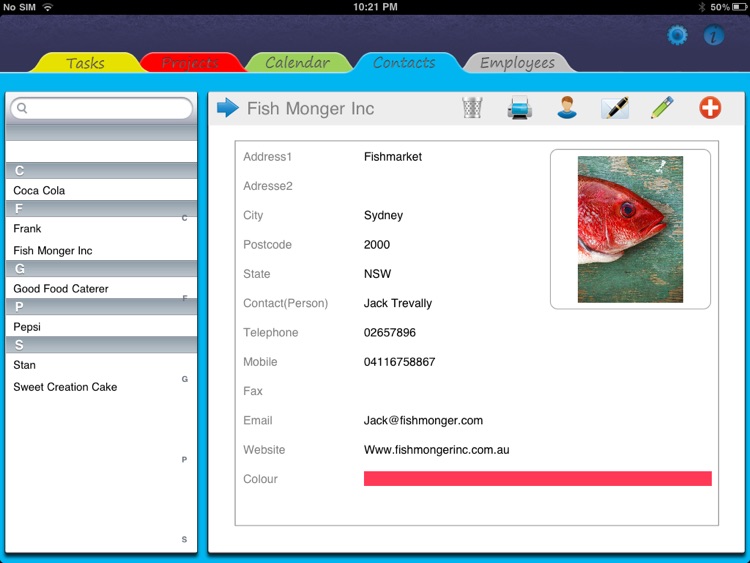Image resolution: width=750 pixels, height=563 pixels.
Task: Focus the contacts search field
Action: click(x=101, y=108)
